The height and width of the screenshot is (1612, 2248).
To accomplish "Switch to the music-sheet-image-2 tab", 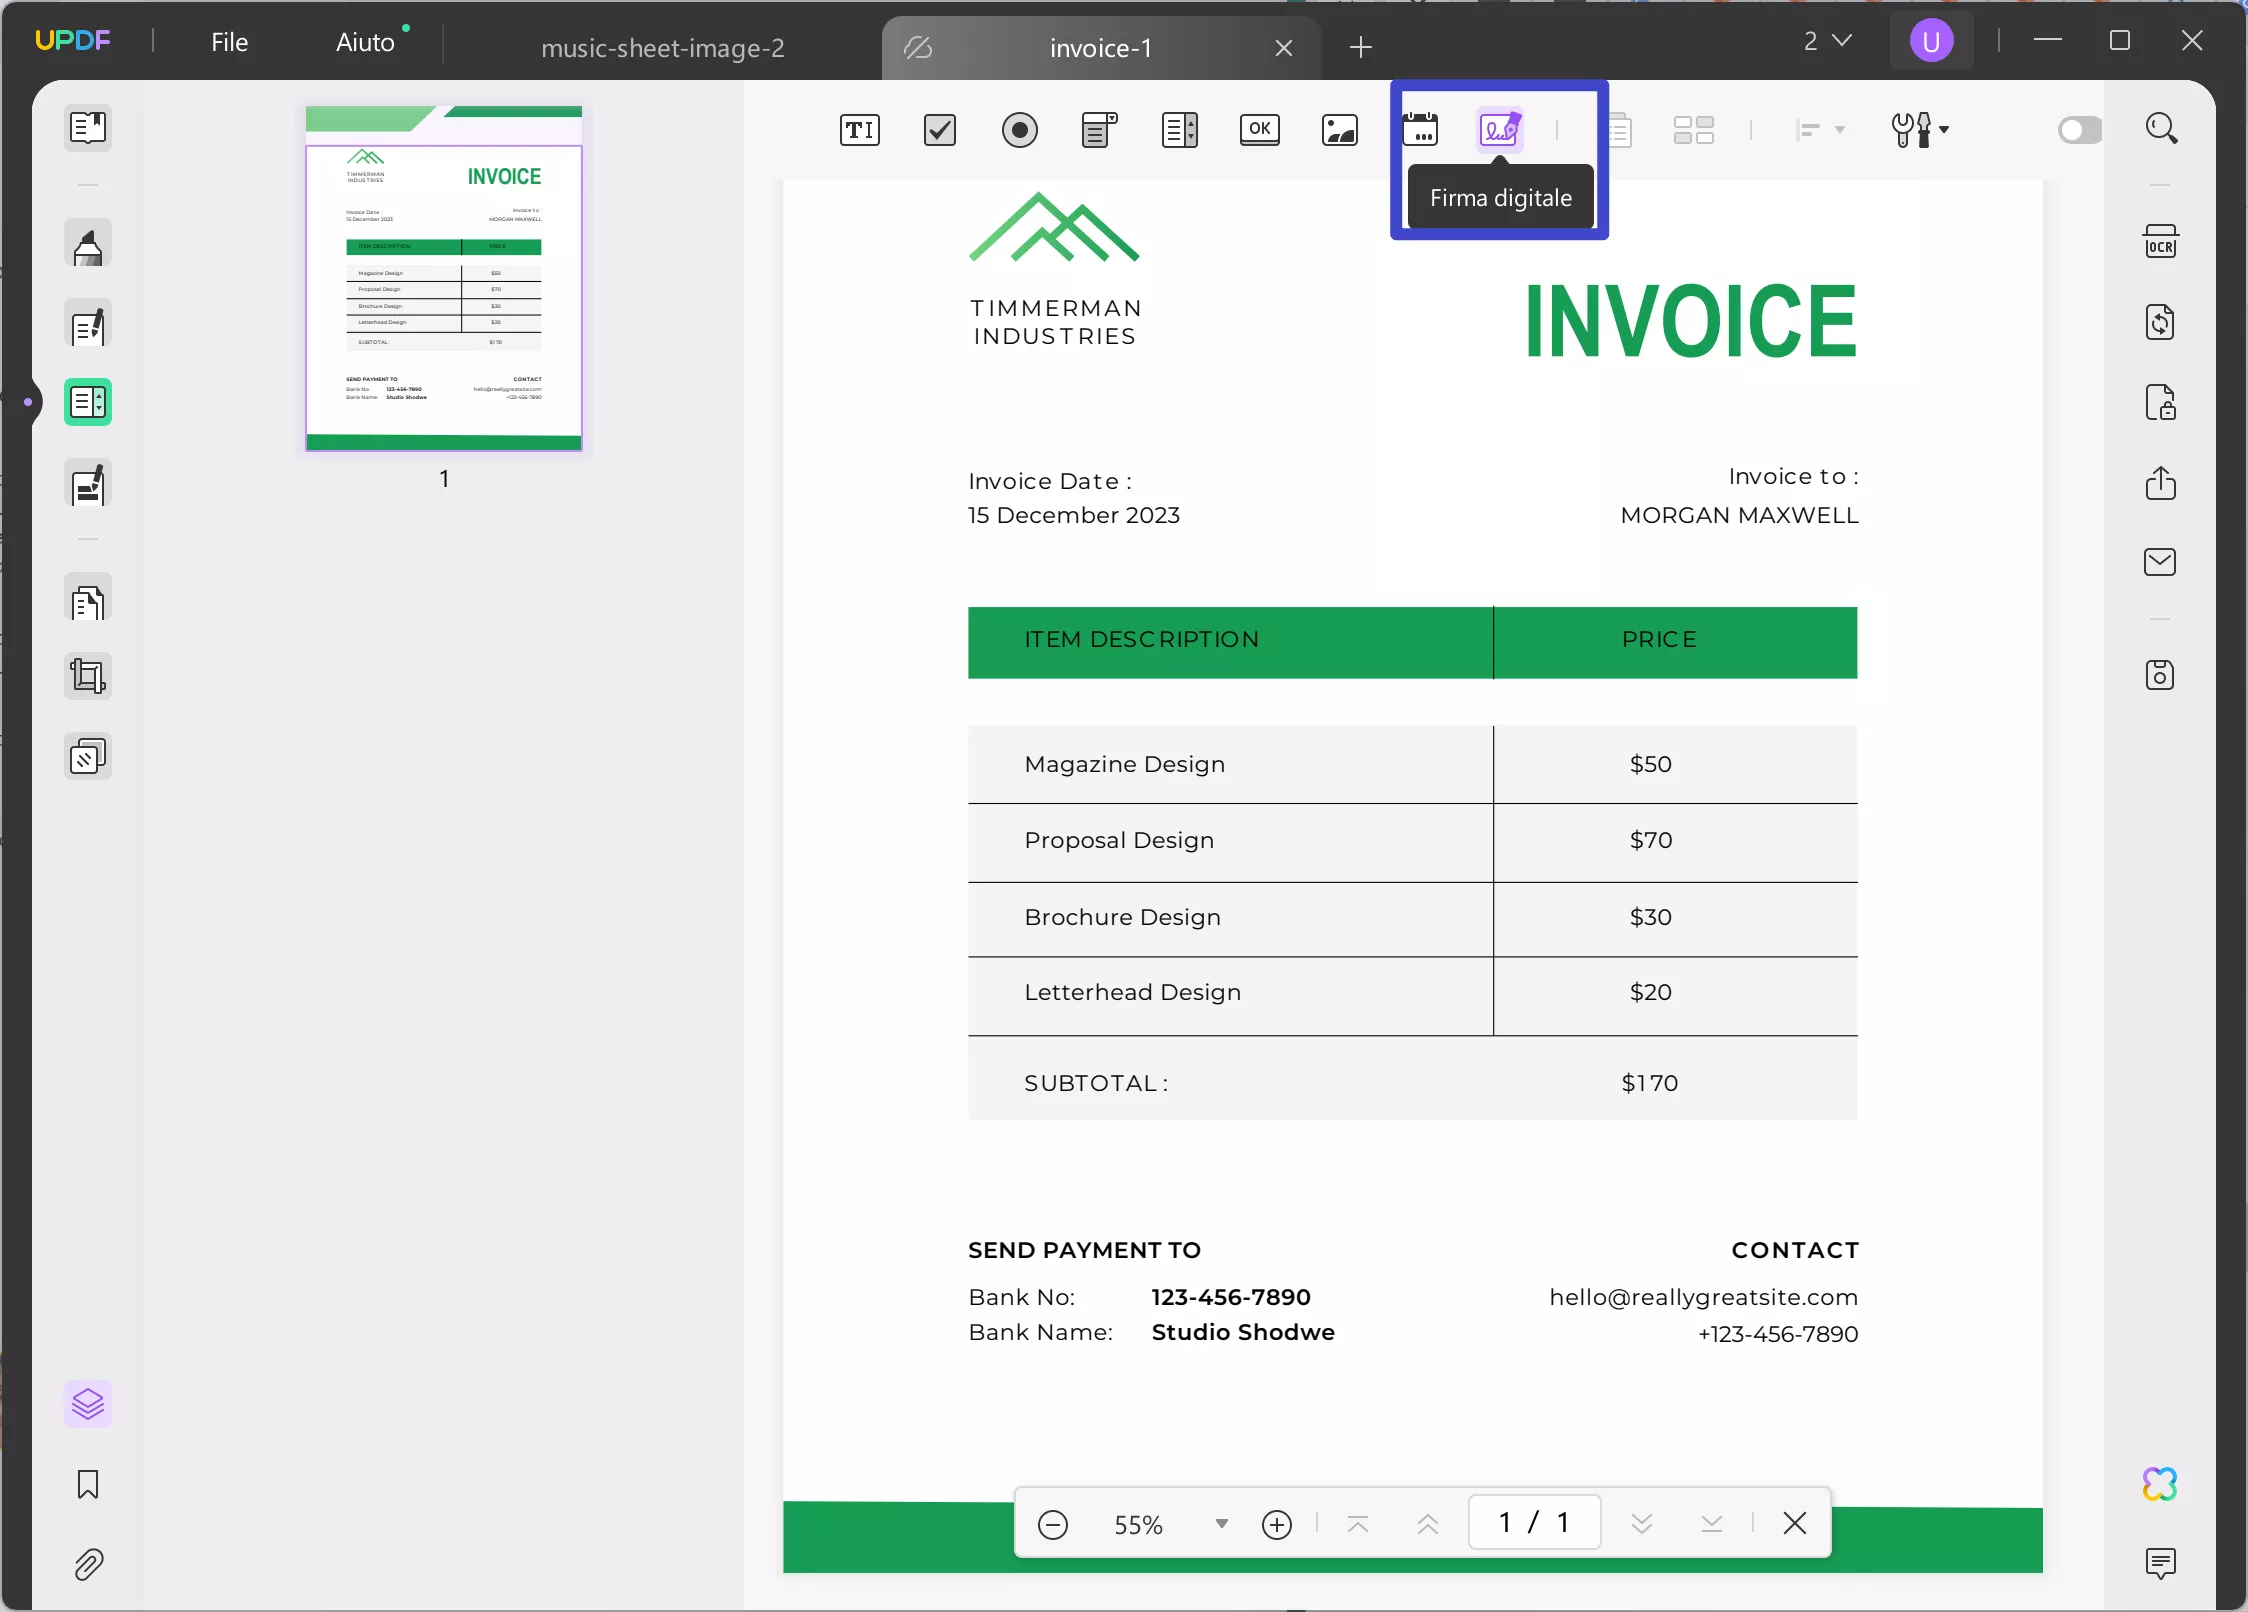I will [x=662, y=48].
